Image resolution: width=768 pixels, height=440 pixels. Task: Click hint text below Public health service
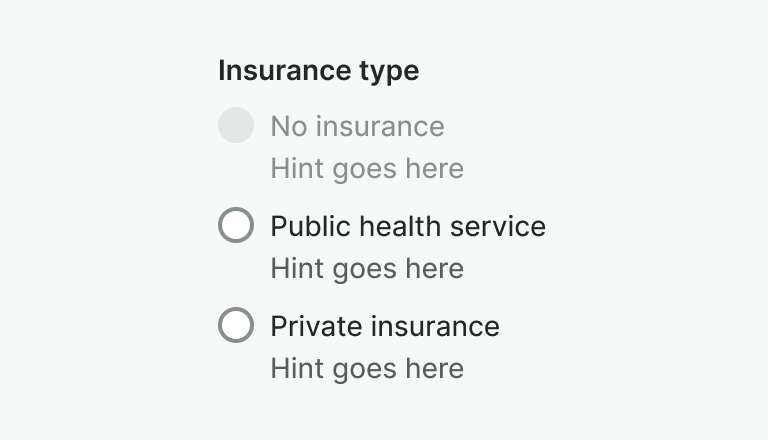[x=367, y=268]
